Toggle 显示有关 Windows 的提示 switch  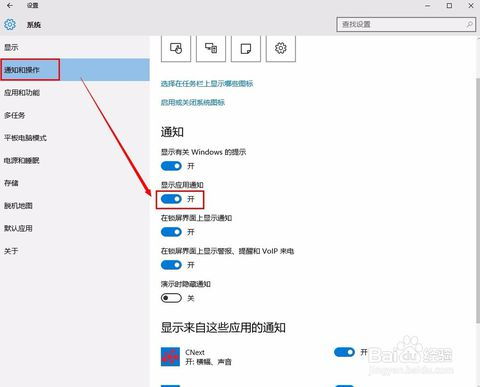coord(171,166)
